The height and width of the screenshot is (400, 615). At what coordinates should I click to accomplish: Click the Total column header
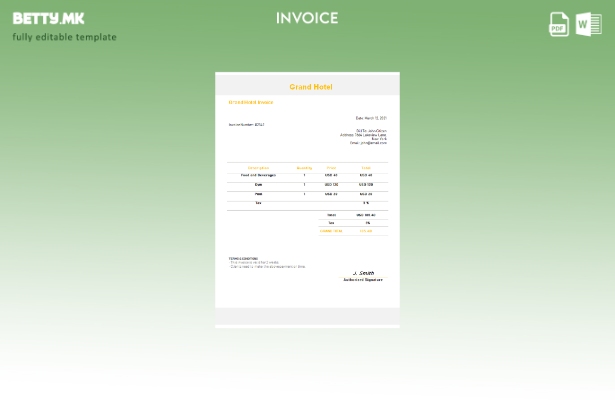point(365,168)
